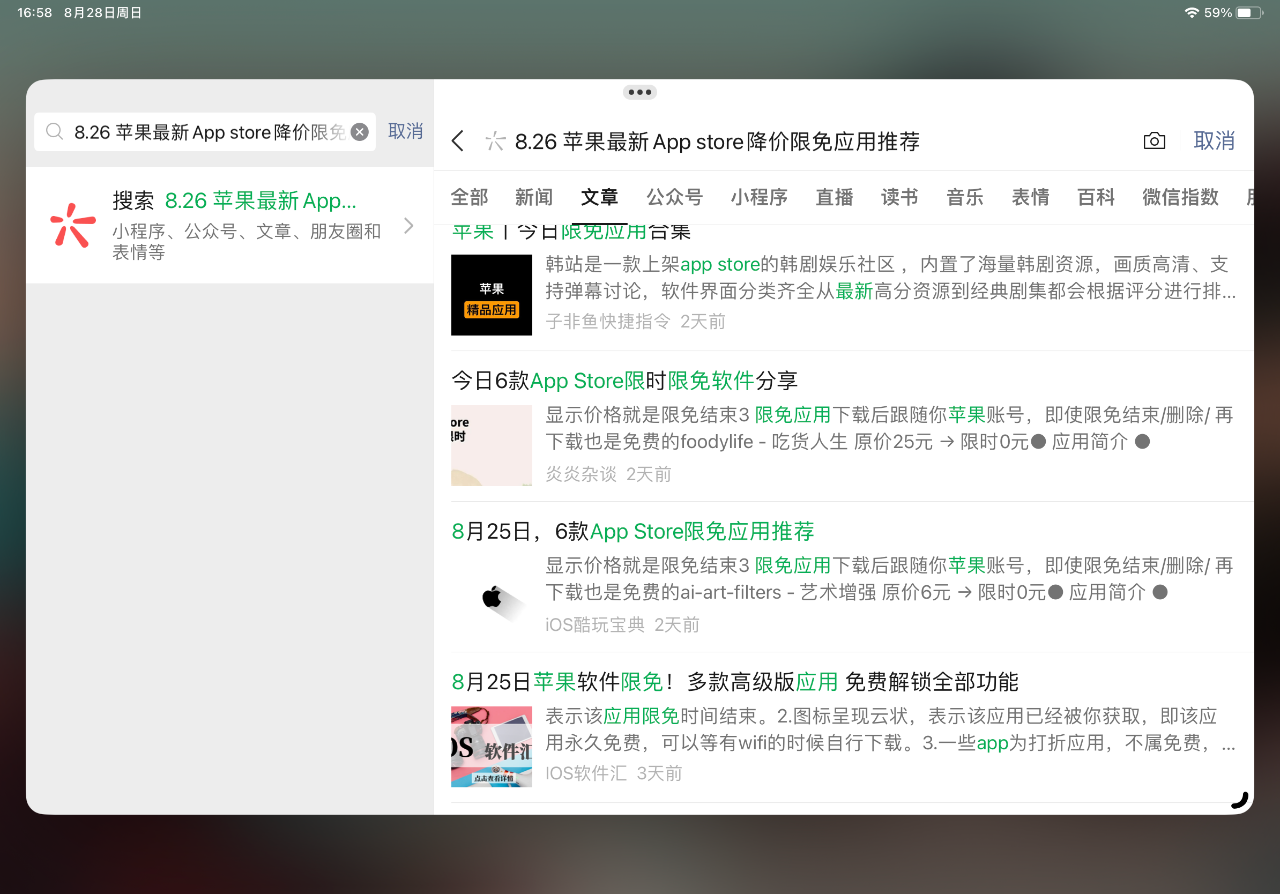This screenshot has width=1280, height=894.
Task: Tap the battery status icon
Action: pos(1250,13)
